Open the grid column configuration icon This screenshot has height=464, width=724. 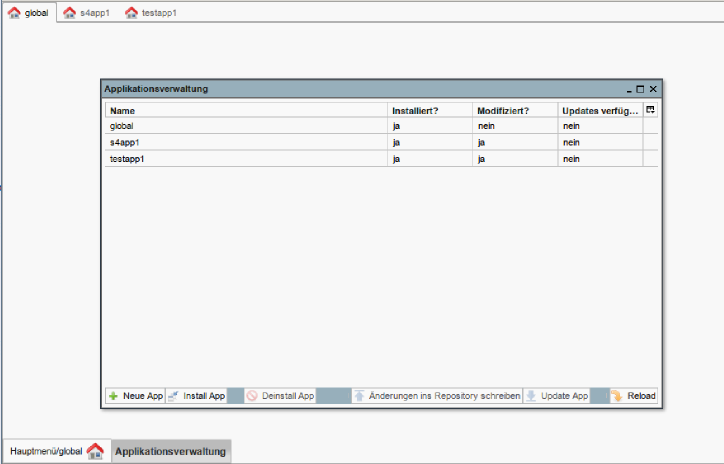click(x=650, y=110)
